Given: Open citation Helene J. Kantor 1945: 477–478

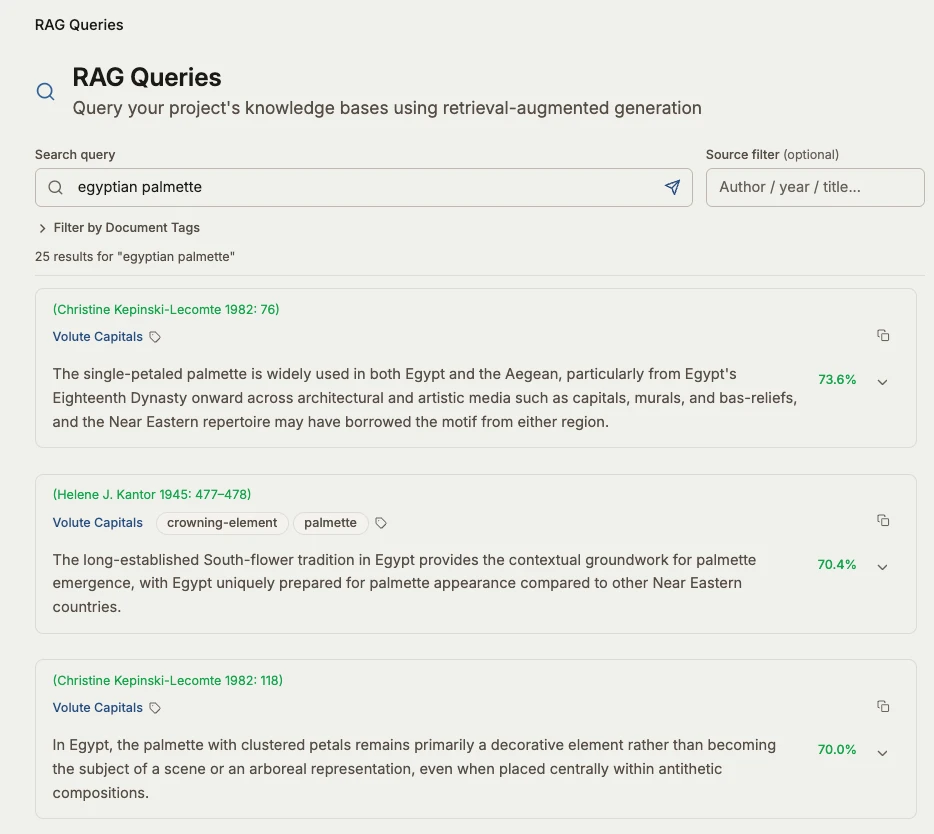Looking at the screenshot, I should tap(152, 494).
